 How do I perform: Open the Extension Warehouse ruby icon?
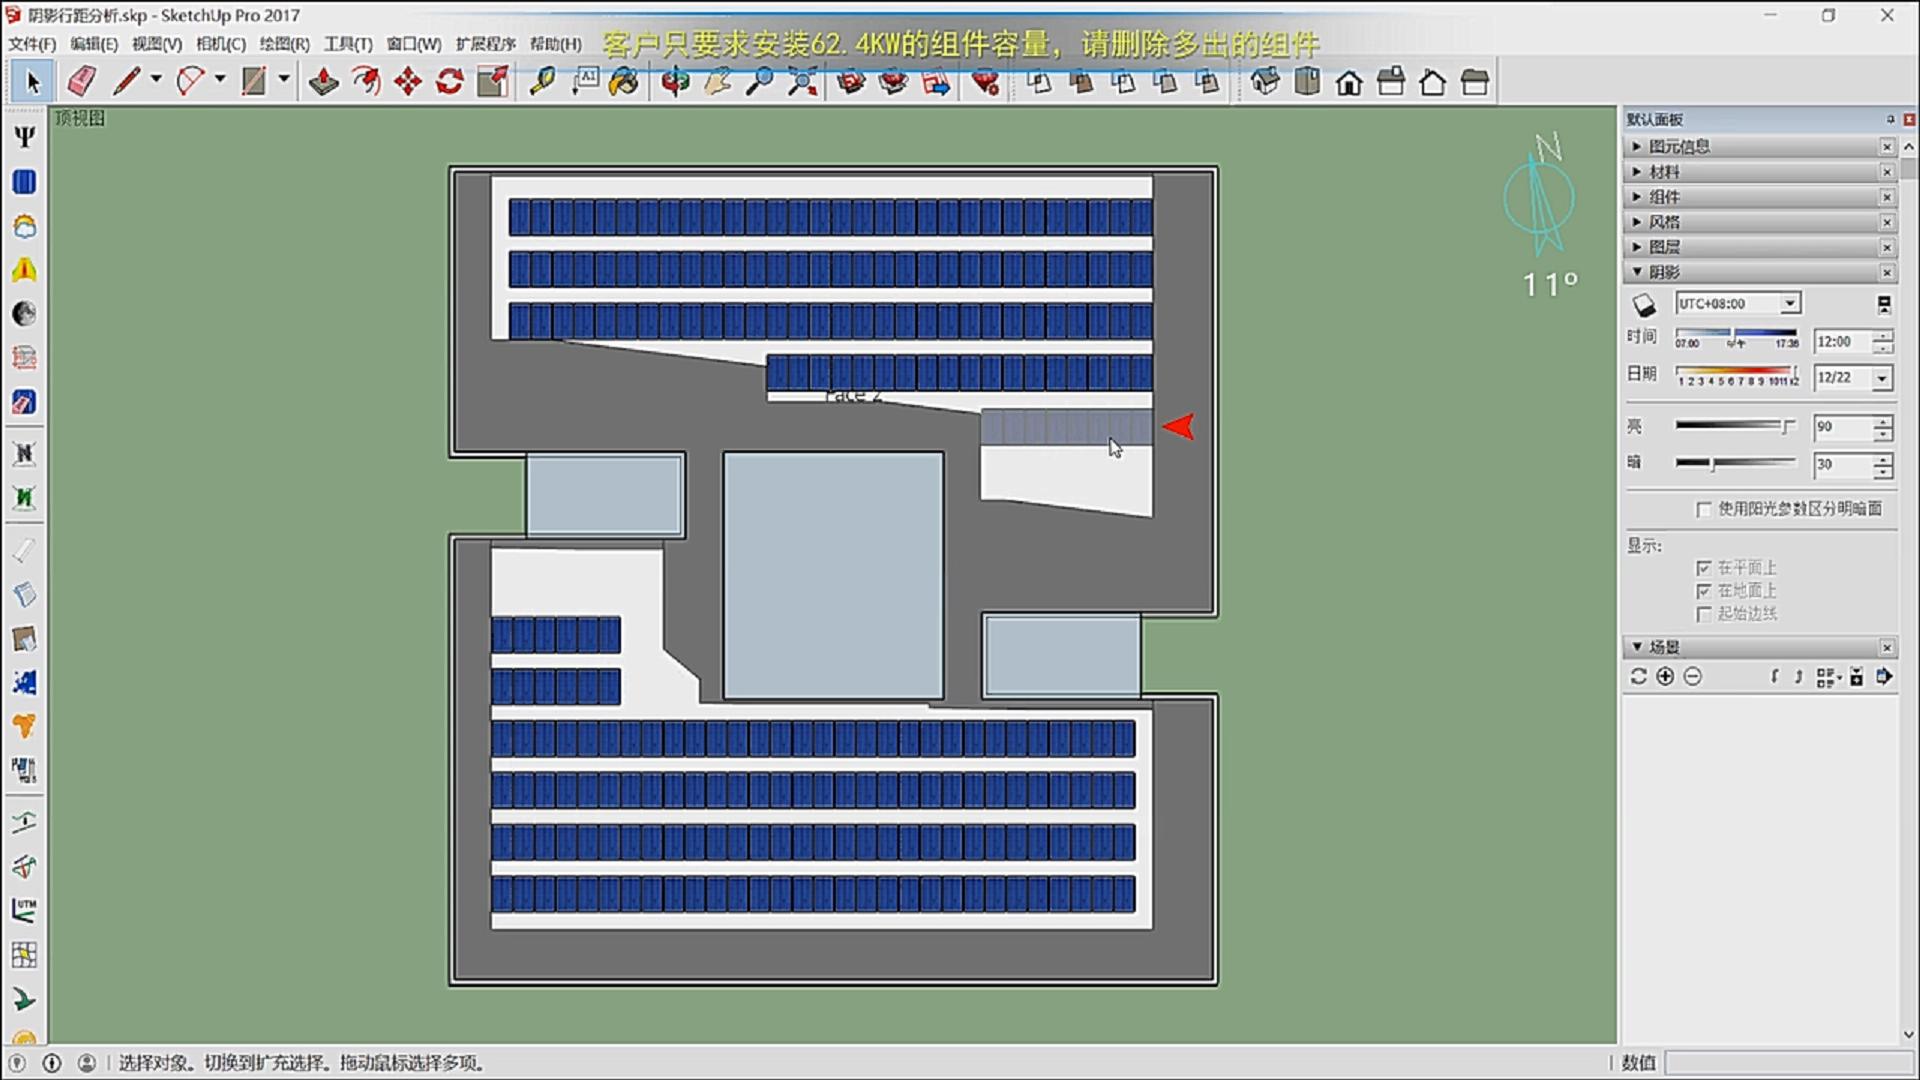pos(985,82)
